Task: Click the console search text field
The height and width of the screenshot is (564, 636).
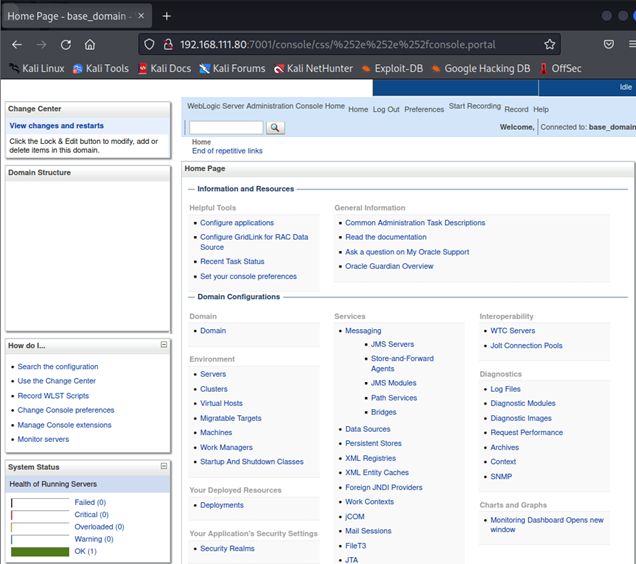Action: pos(226,128)
